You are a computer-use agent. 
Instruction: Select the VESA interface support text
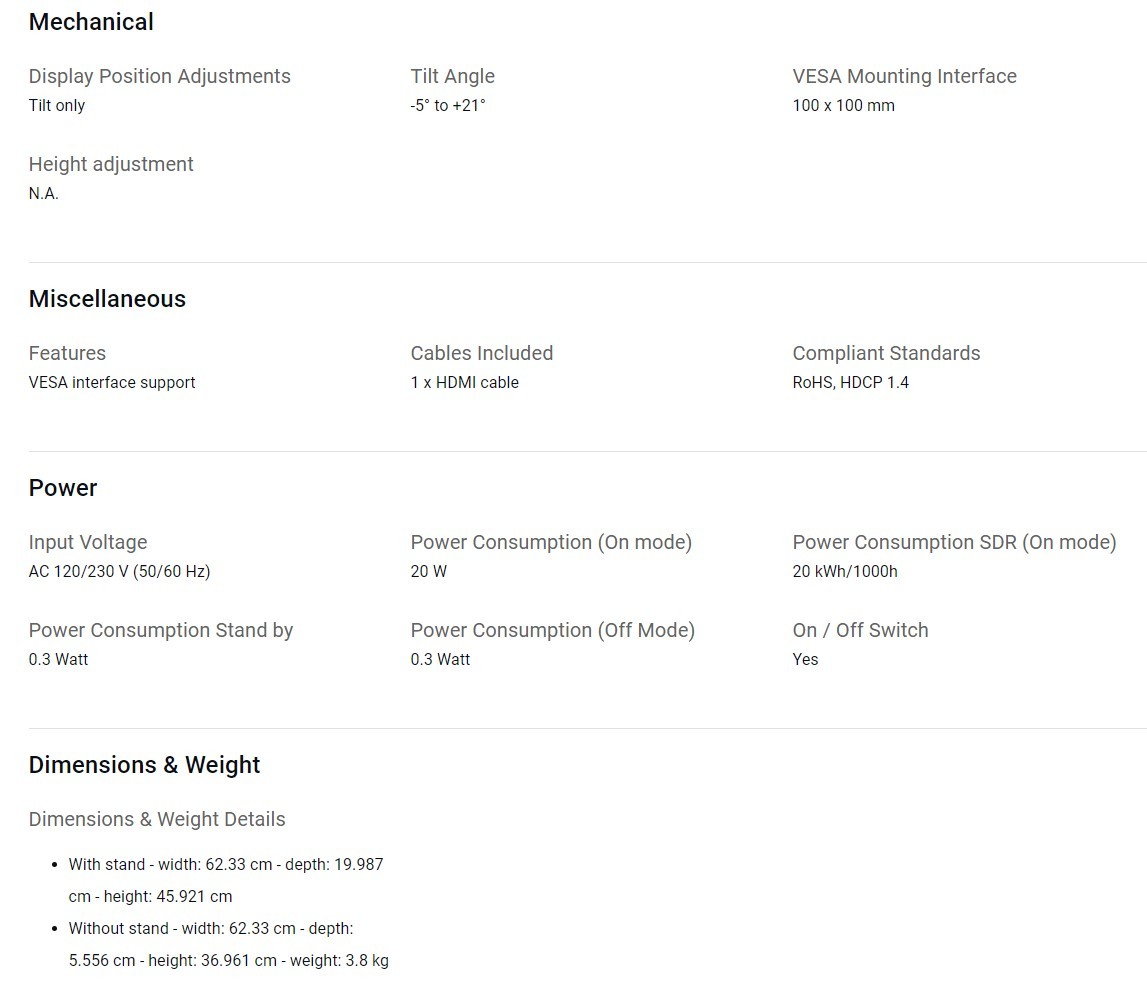click(x=112, y=382)
